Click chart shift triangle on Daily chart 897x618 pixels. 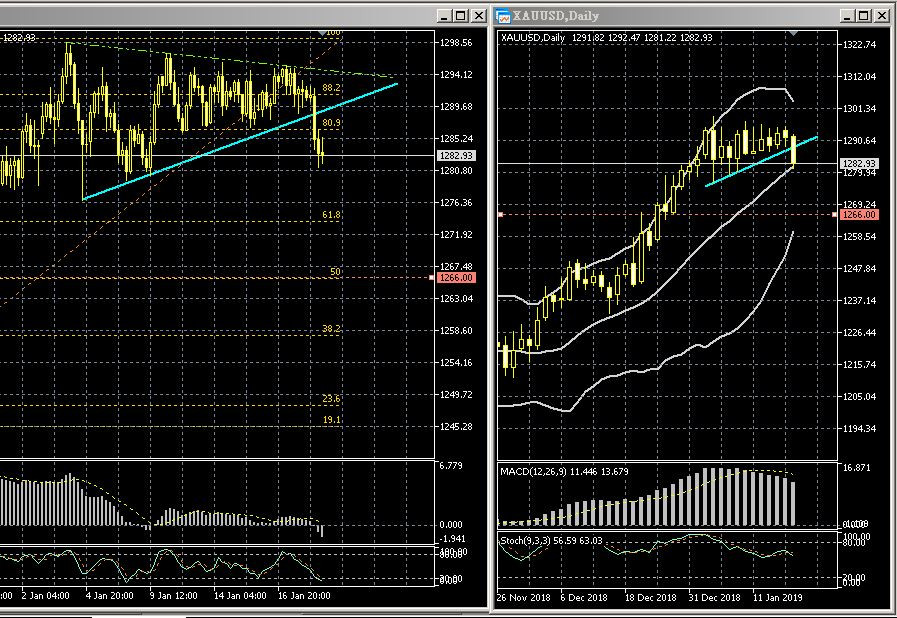pos(794,33)
